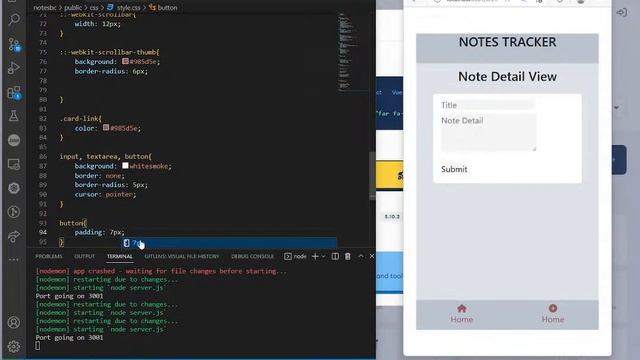The width and height of the screenshot is (640, 360).
Task: Click the nodemon app crashed message
Action: click(161, 271)
